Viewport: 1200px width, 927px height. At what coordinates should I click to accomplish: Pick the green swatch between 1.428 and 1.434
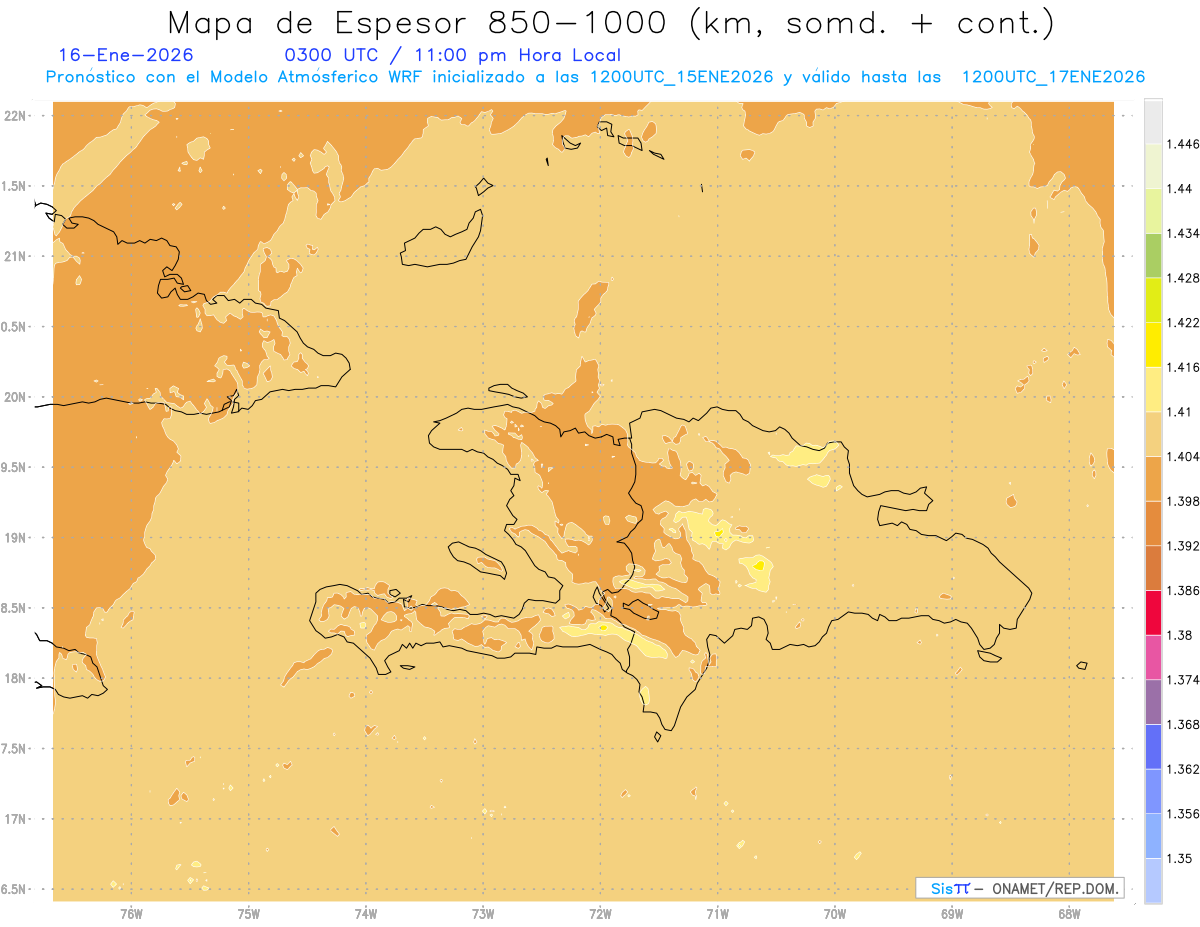coord(1153,256)
